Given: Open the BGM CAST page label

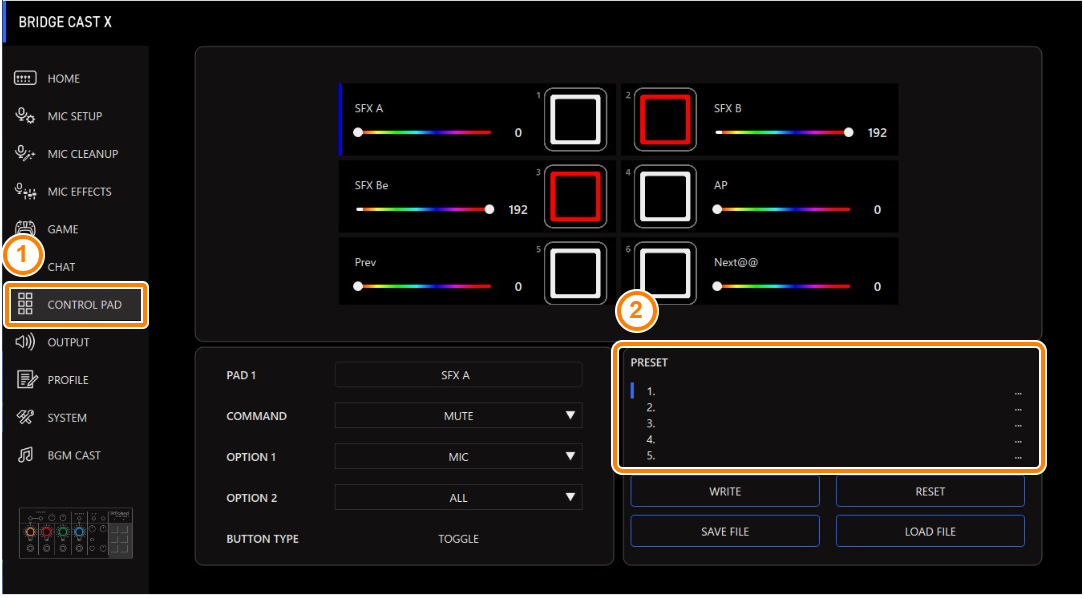Looking at the screenshot, I should point(74,456).
